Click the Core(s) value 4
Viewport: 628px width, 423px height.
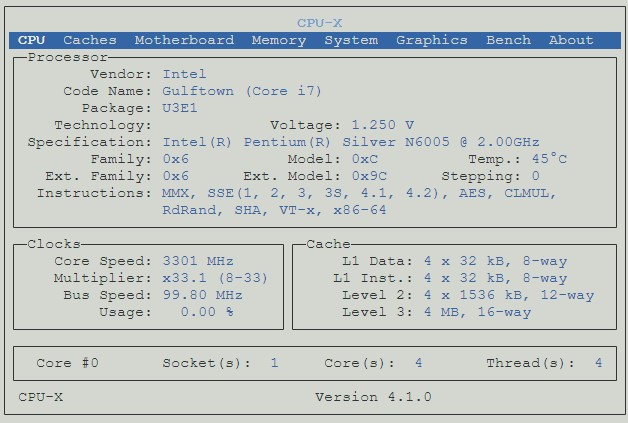click(x=419, y=363)
